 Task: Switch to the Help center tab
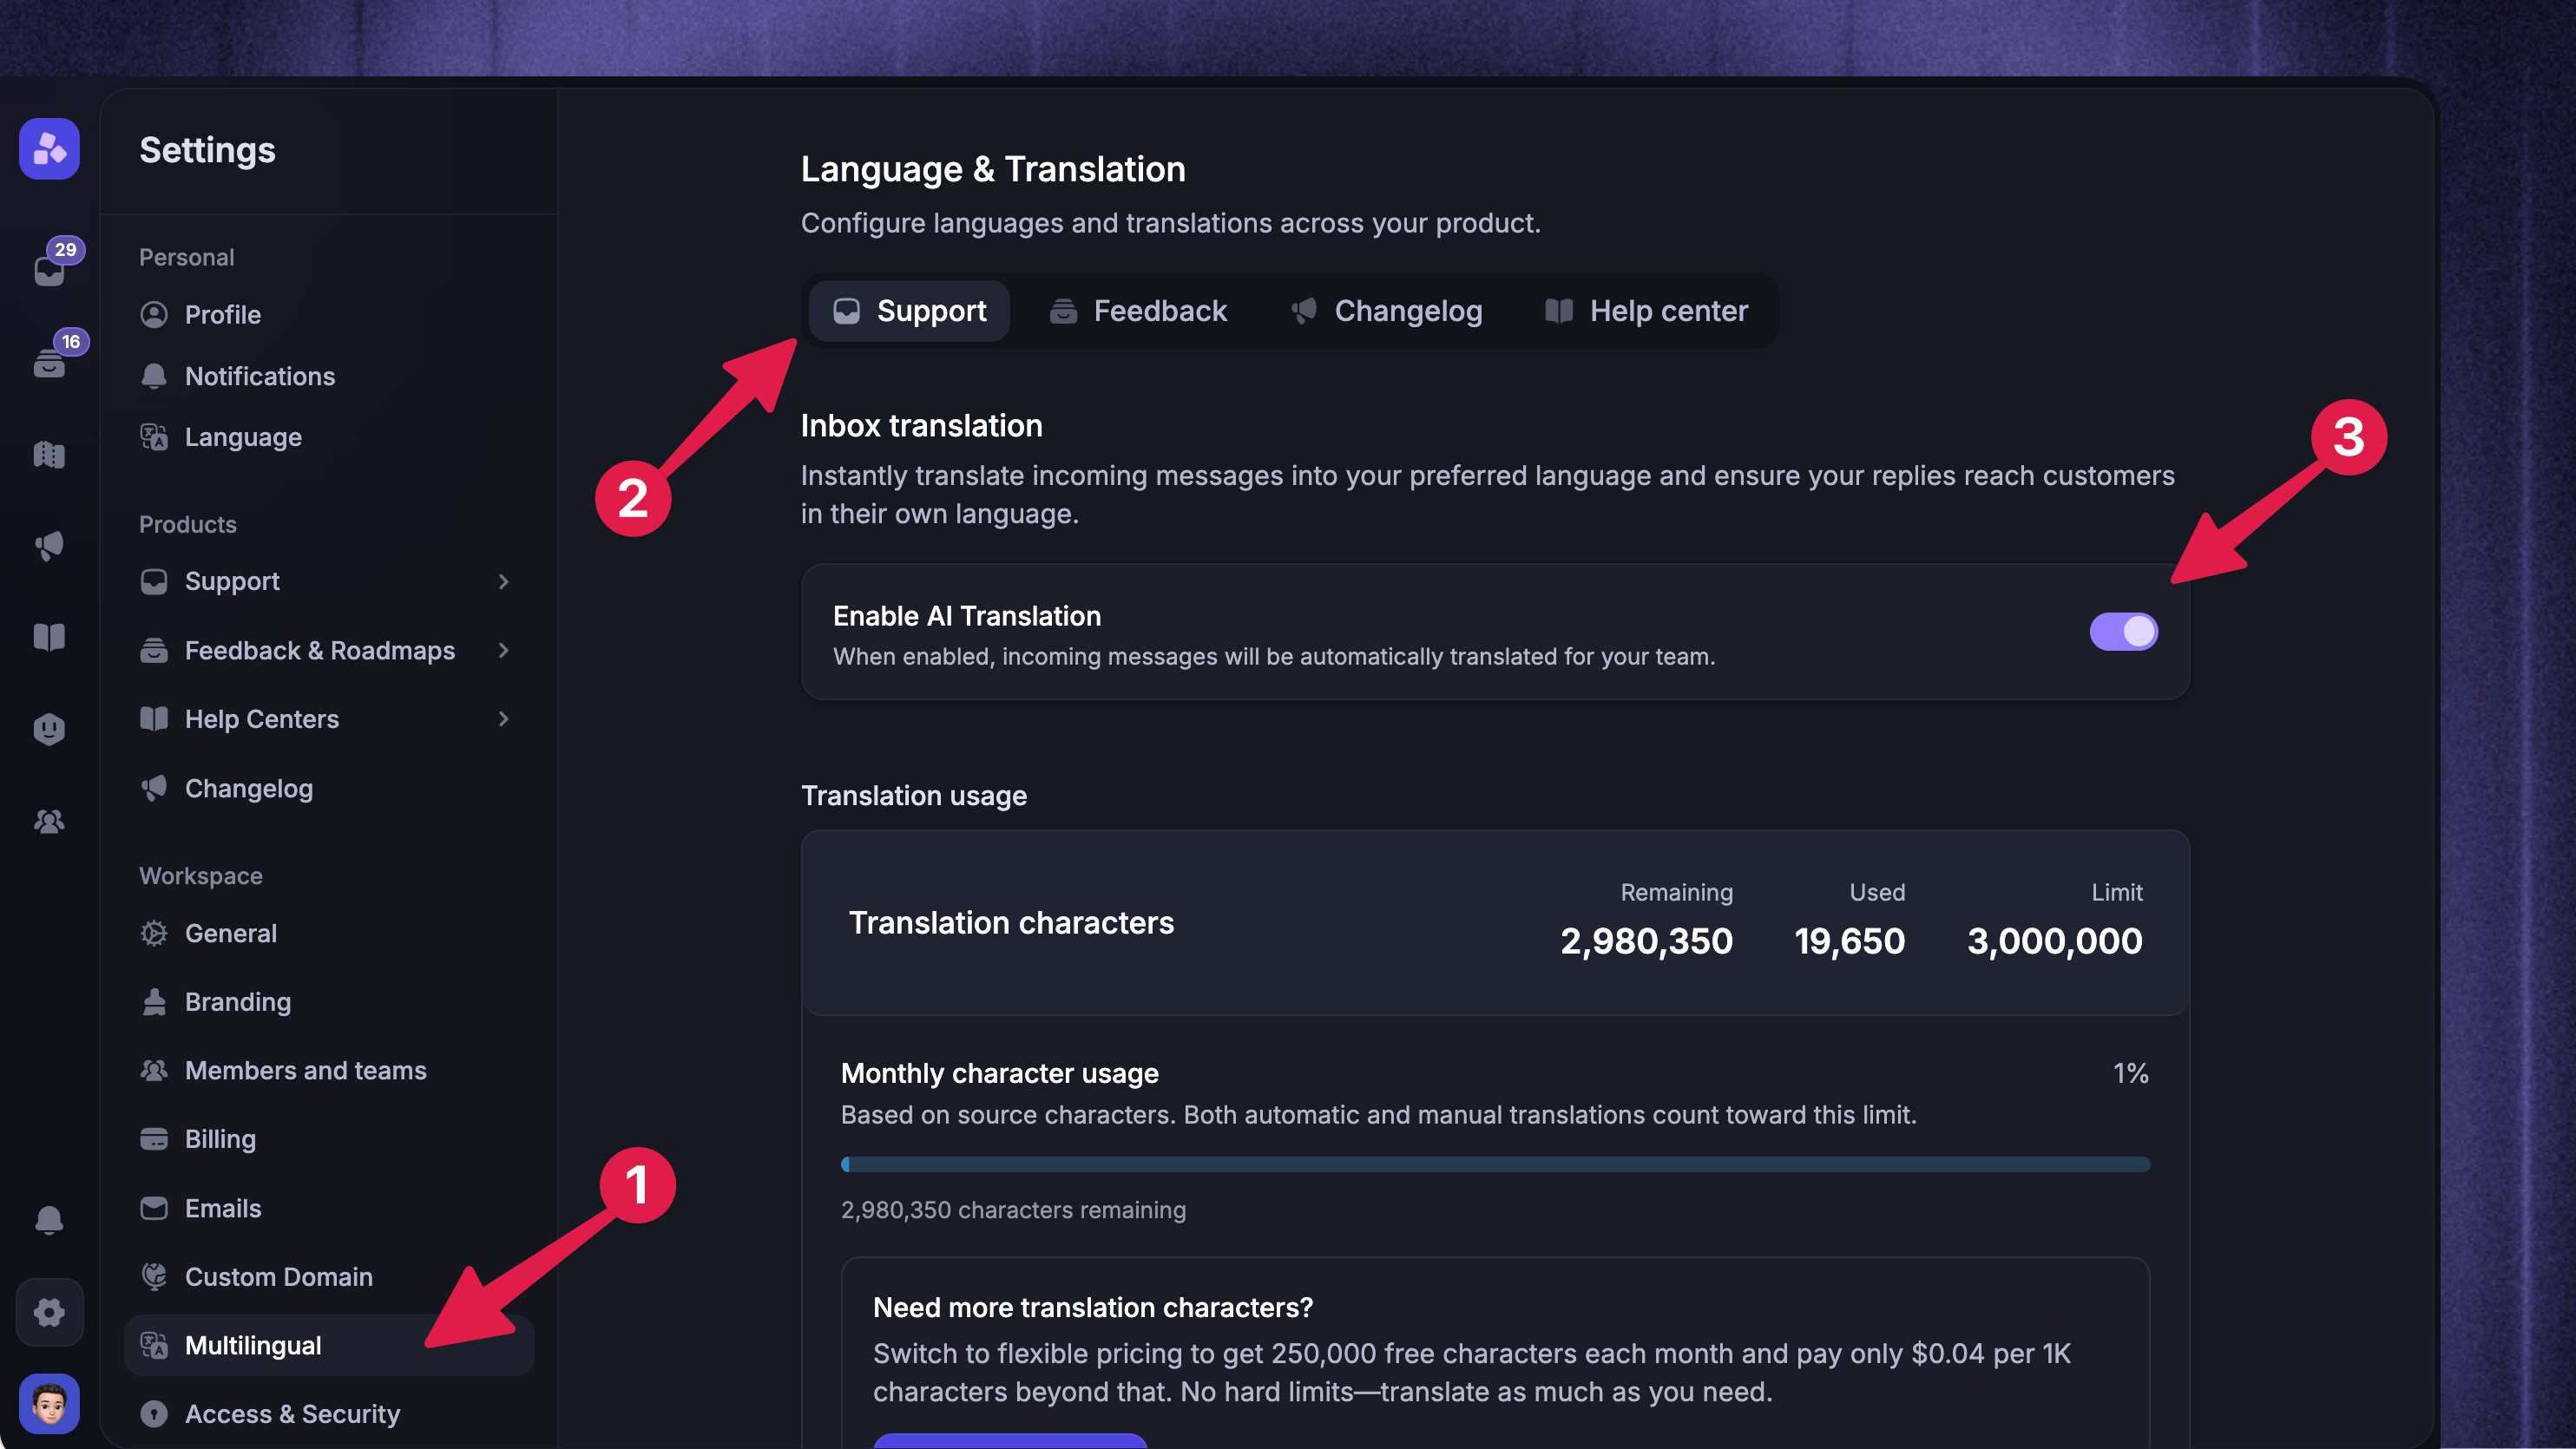pos(1646,311)
